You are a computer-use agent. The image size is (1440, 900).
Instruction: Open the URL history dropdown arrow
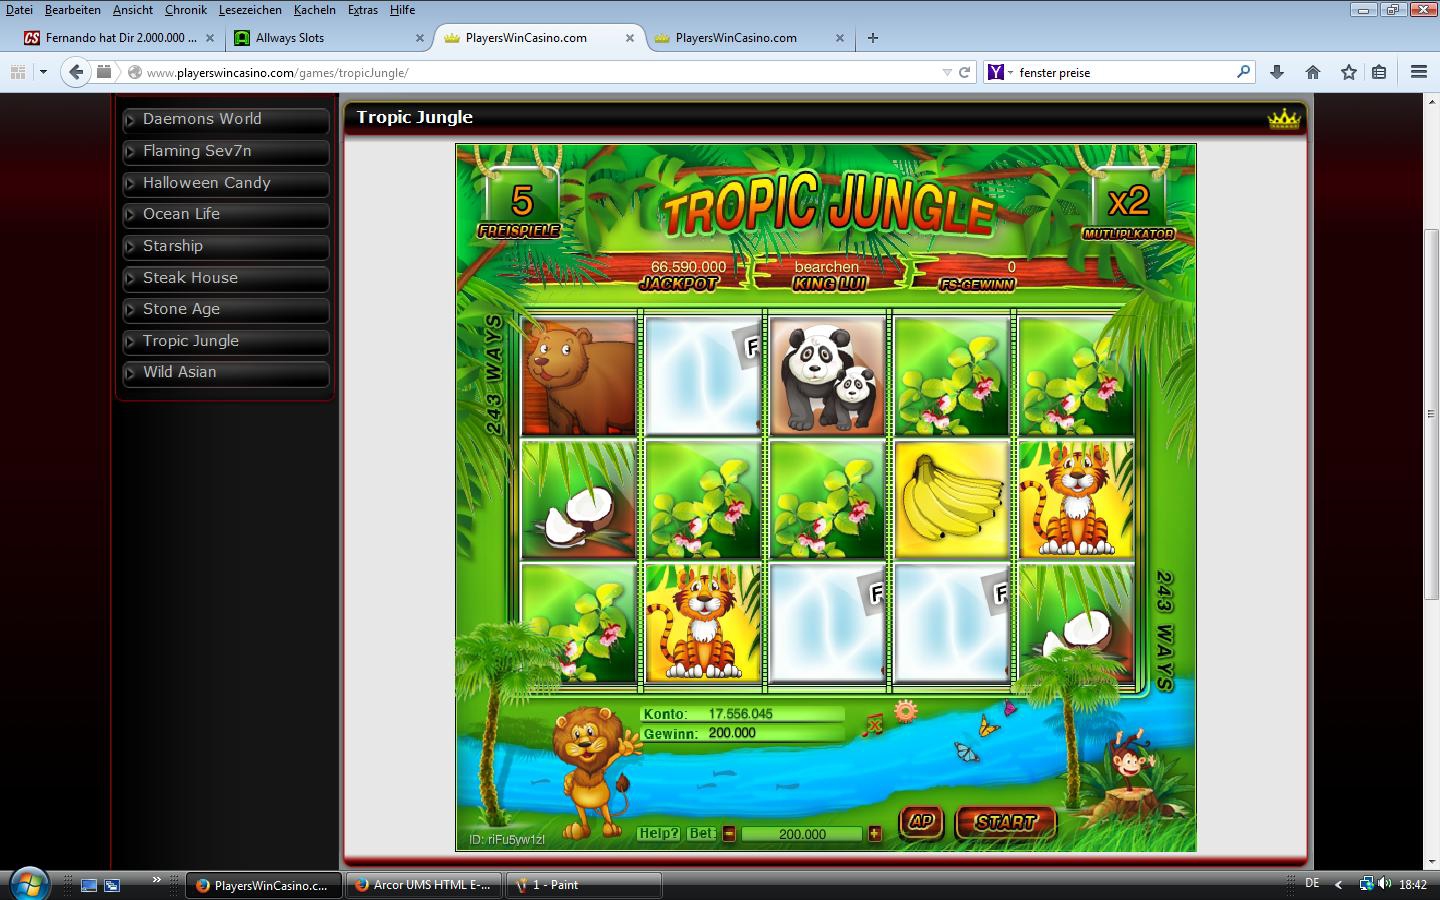[x=947, y=72]
